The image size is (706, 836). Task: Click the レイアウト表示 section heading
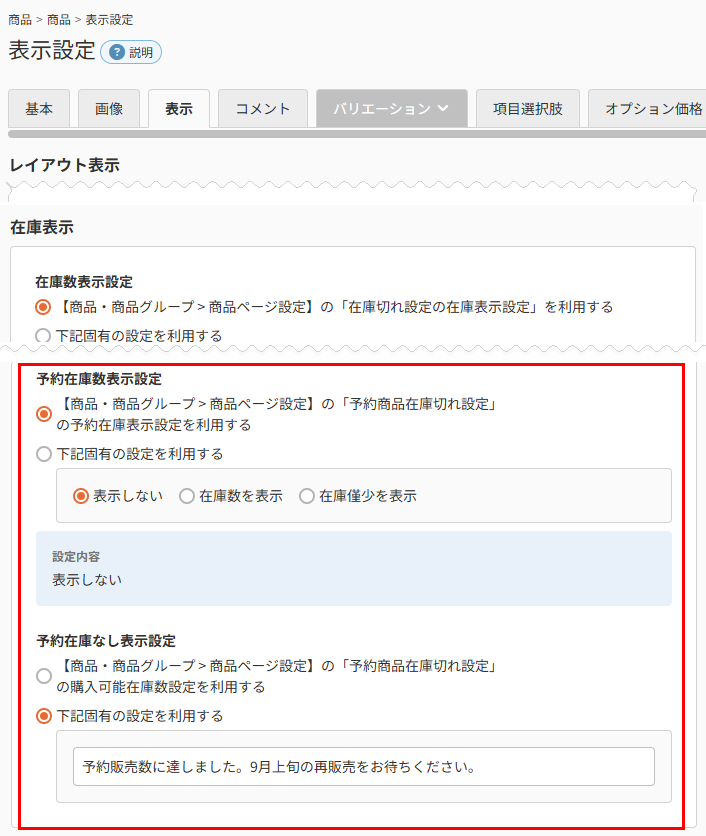tap(65, 165)
